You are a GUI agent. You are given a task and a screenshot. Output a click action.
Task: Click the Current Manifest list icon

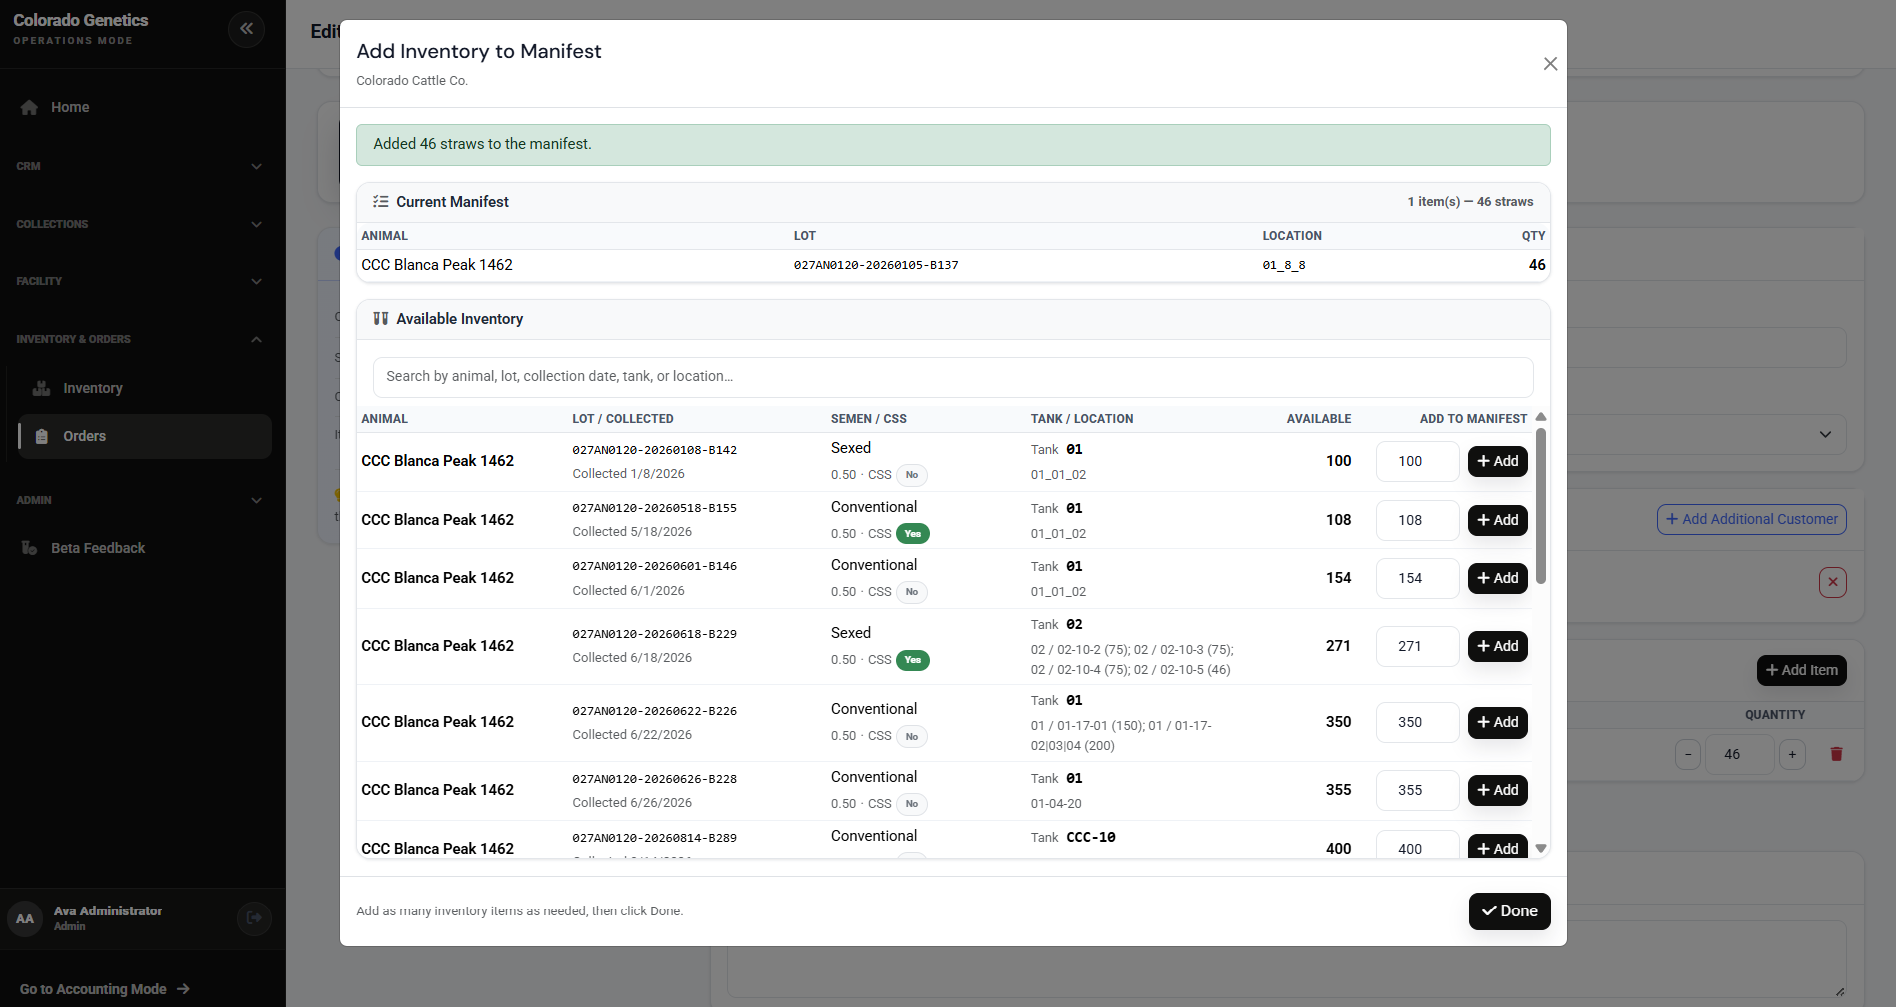(x=380, y=202)
